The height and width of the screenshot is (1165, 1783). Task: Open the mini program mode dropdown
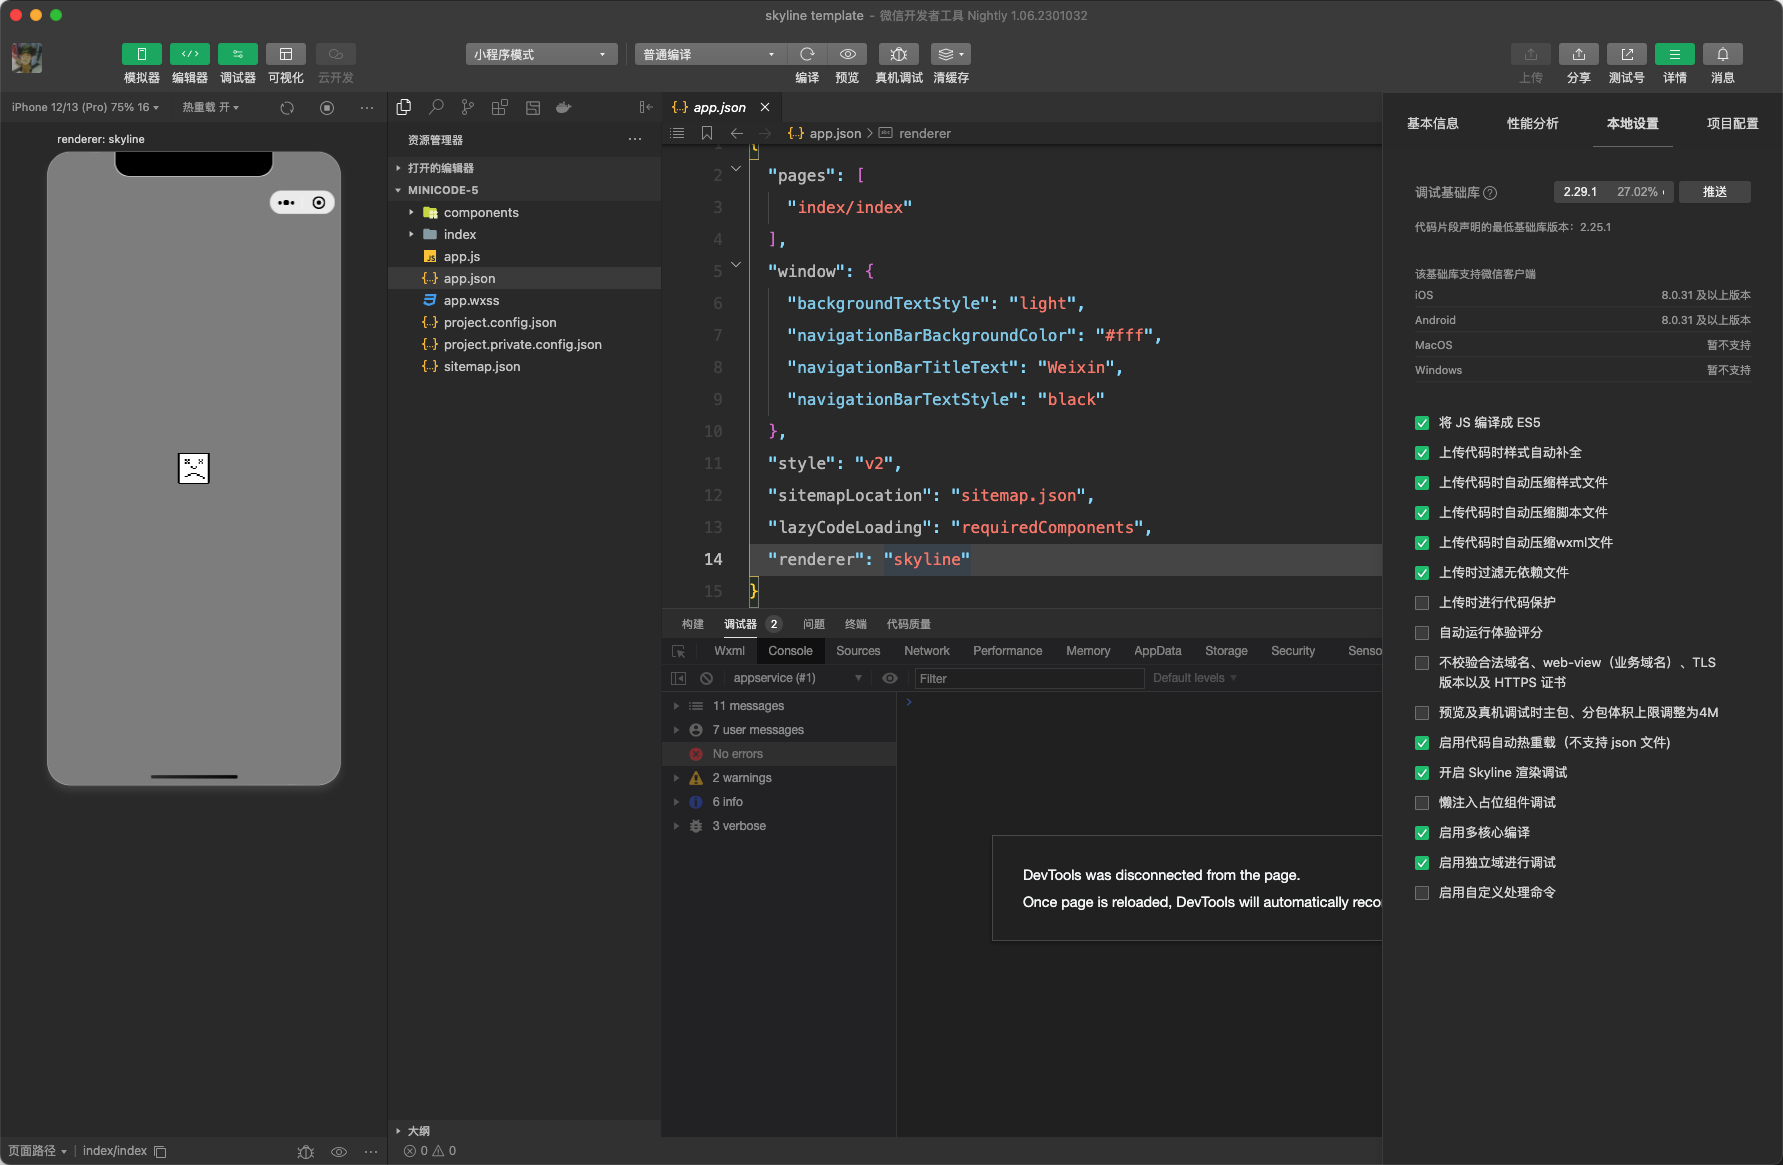coord(540,54)
